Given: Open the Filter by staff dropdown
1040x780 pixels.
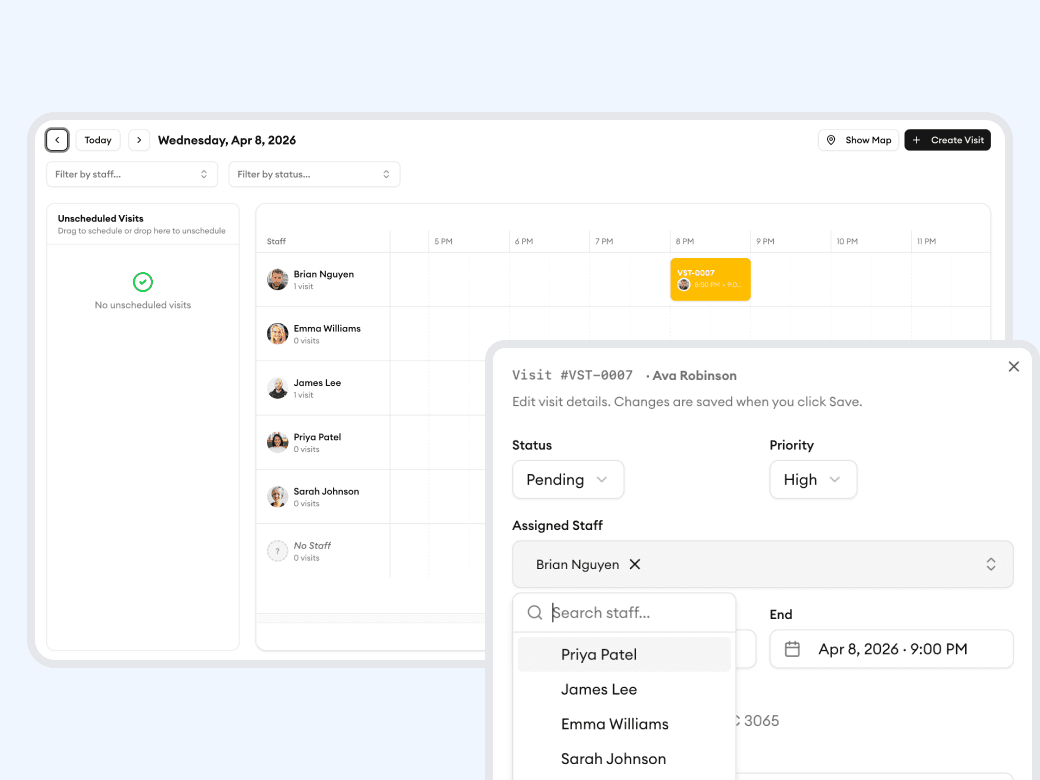Looking at the screenshot, I should (x=132, y=174).
